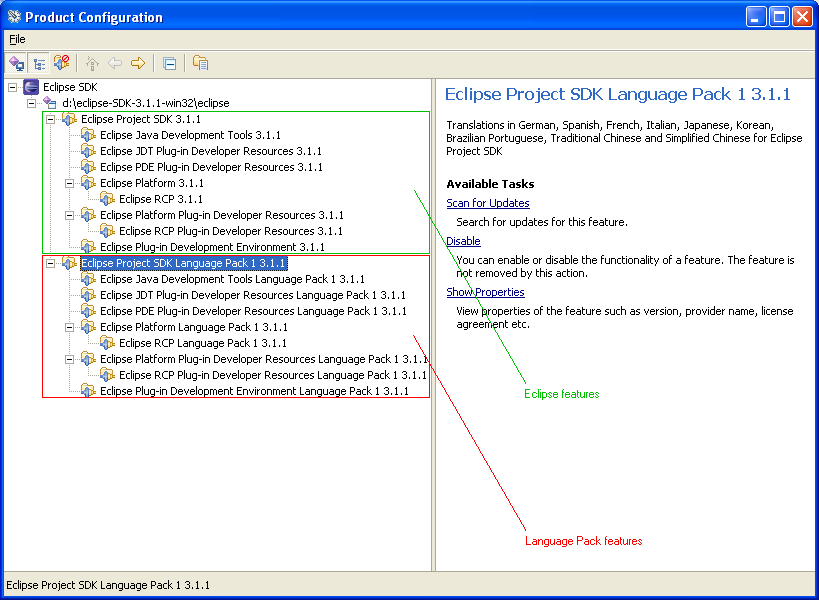Collapse Platform Plug-in Developer Resources Language Pack 1

(x=69, y=359)
